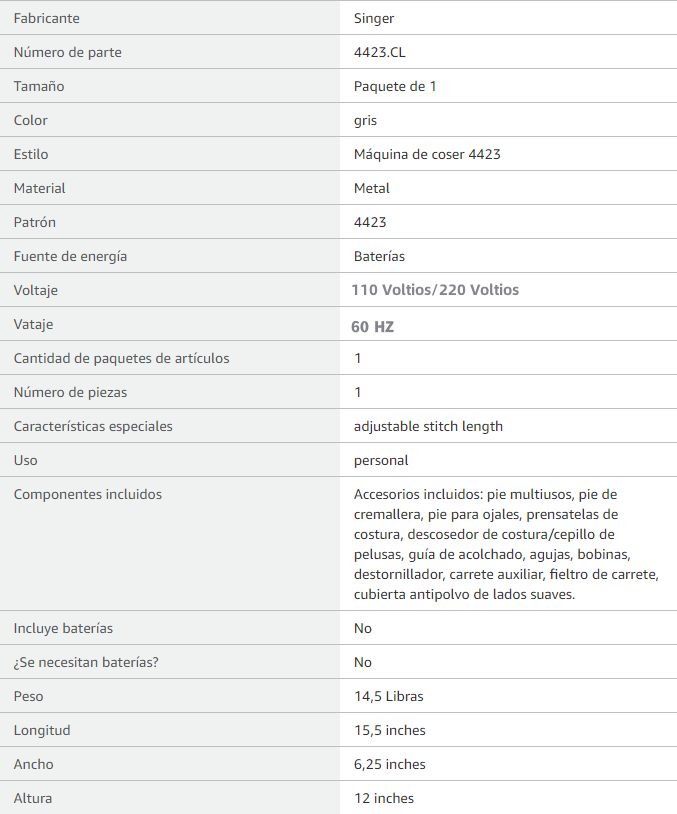The height and width of the screenshot is (814, 677).
Task: Click the Cantidad de paquetes de artículos label
Action: [121, 358]
